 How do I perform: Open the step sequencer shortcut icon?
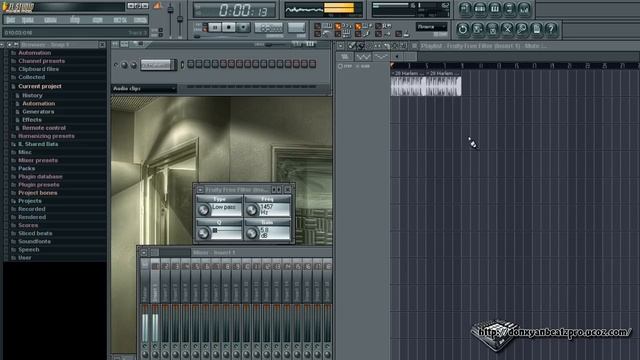click(x=480, y=8)
